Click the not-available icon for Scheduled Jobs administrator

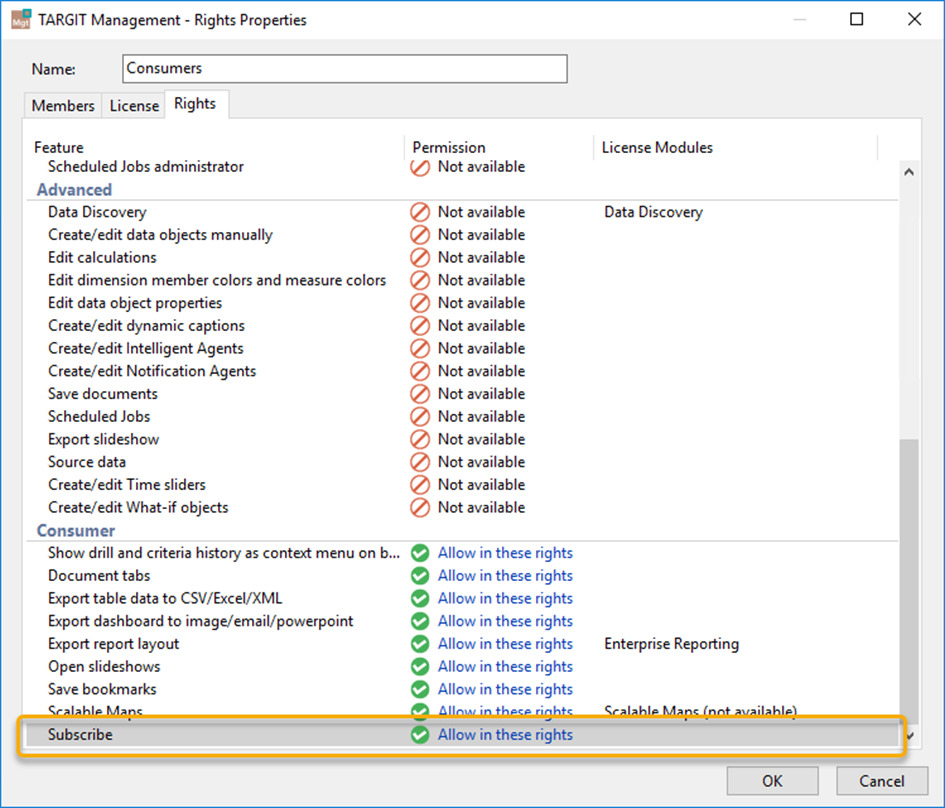pyautogui.click(x=420, y=167)
